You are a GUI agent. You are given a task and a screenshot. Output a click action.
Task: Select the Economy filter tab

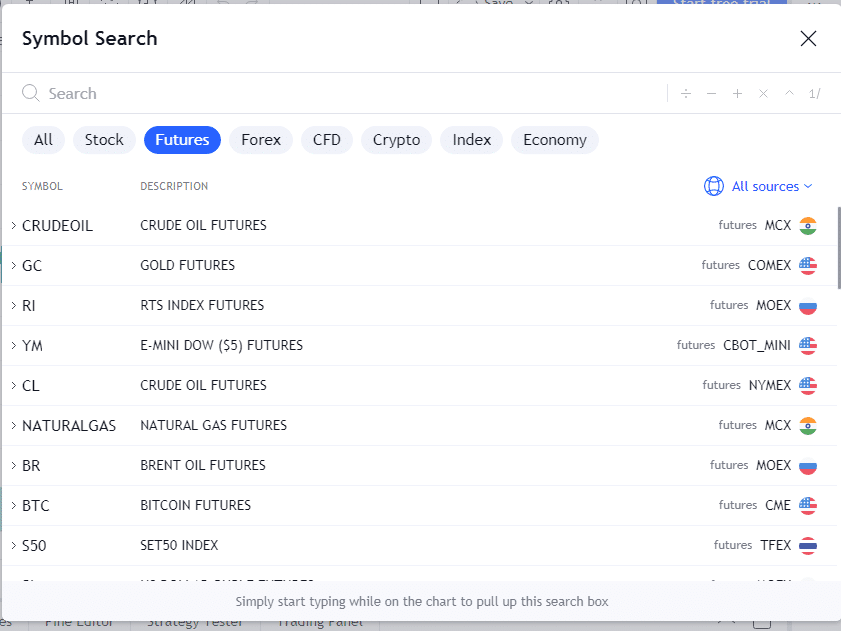tap(555, 140)
